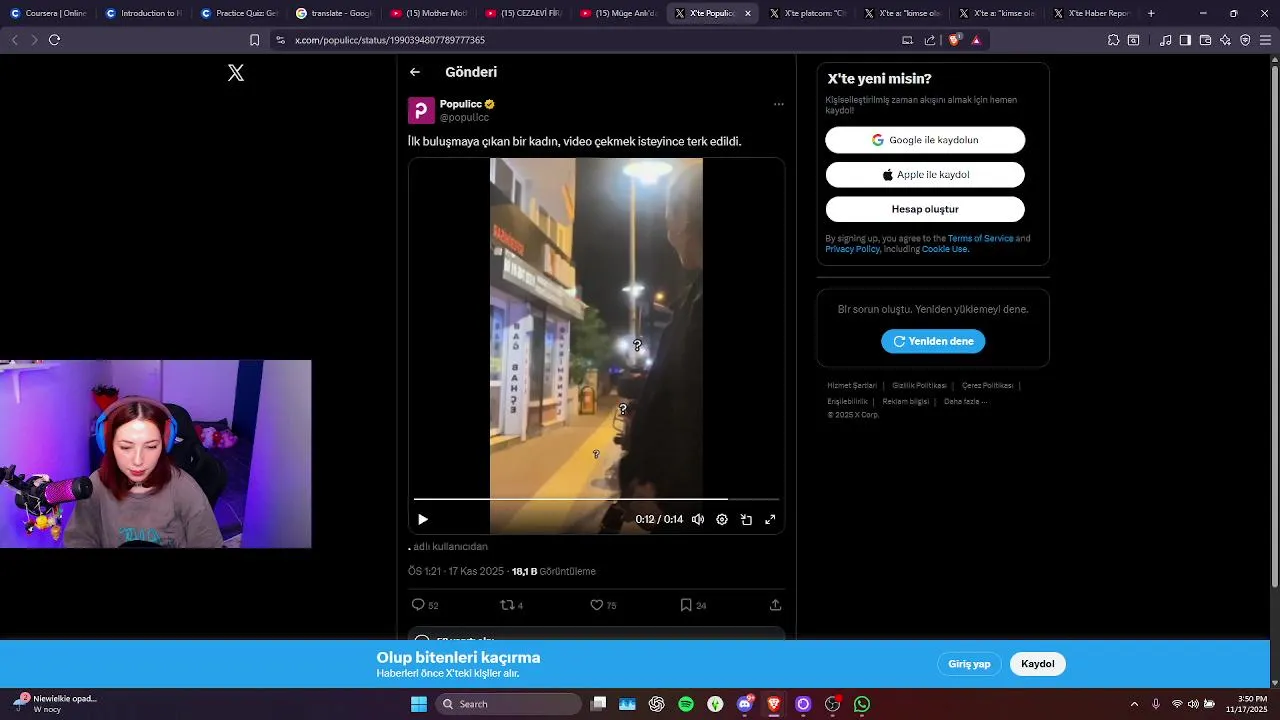1280x720 pixels.
Task: Click the bookmark icon left of the address bar
Action: (x=255, y=40)
